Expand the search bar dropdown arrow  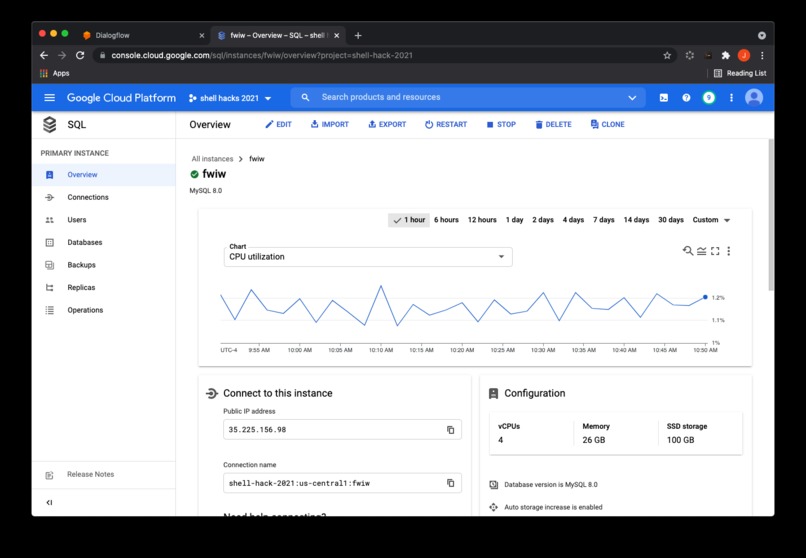(632, 98)
